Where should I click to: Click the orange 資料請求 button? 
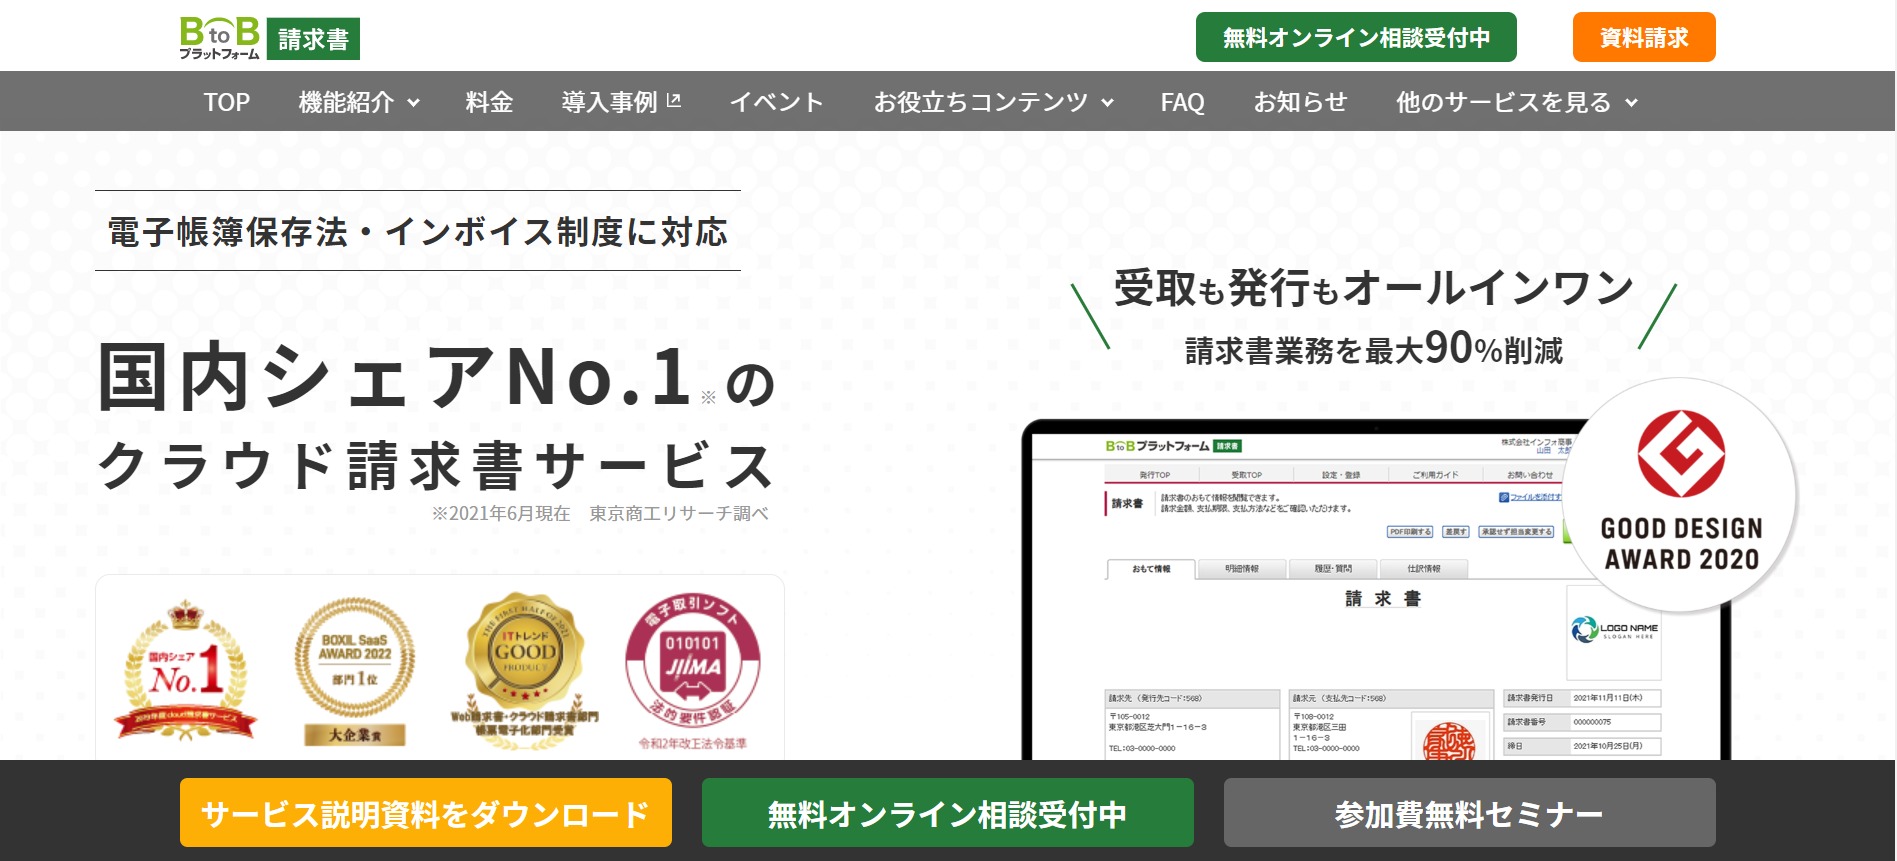[1644, 38]
